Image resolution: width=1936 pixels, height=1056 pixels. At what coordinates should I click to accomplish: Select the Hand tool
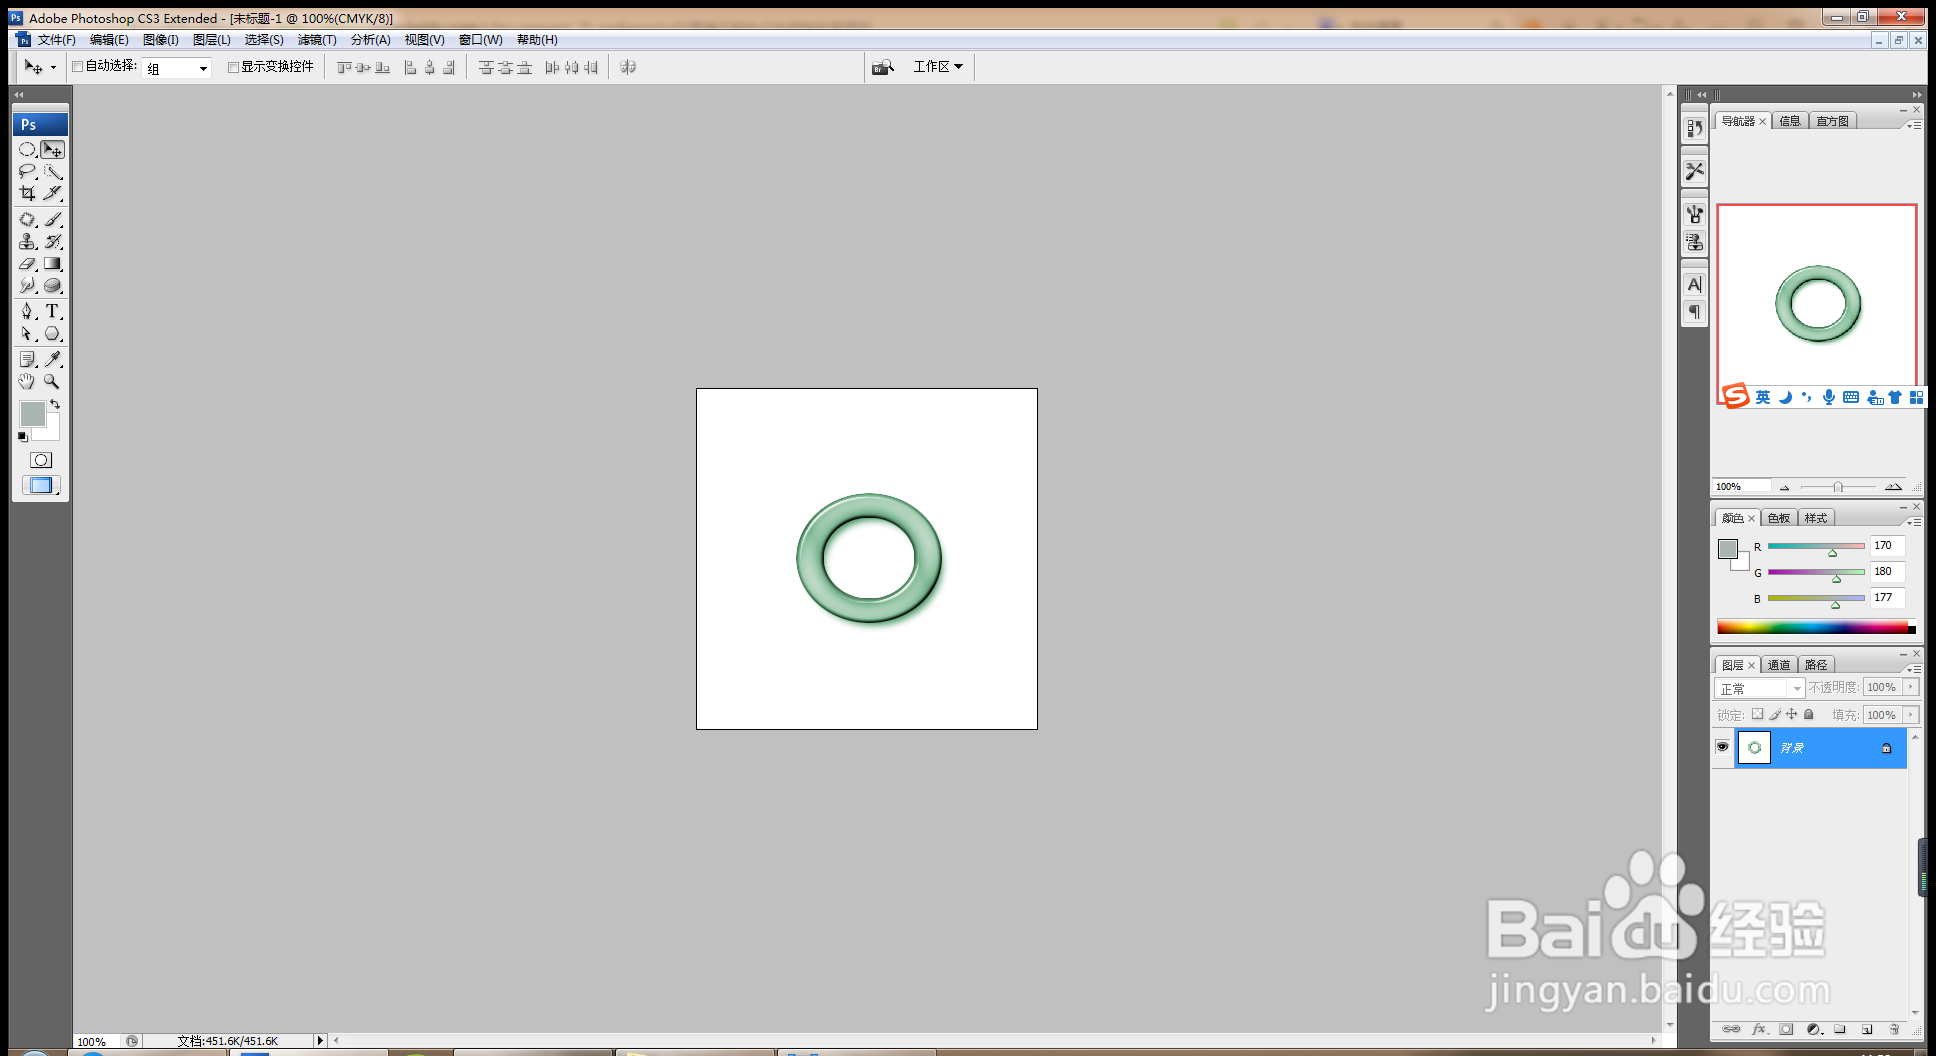pos(28,381)
